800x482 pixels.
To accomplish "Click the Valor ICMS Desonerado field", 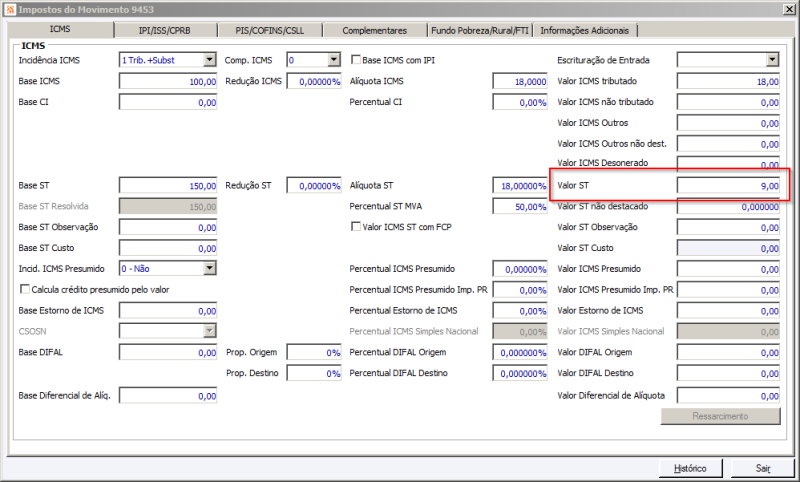I will (728, 164).
